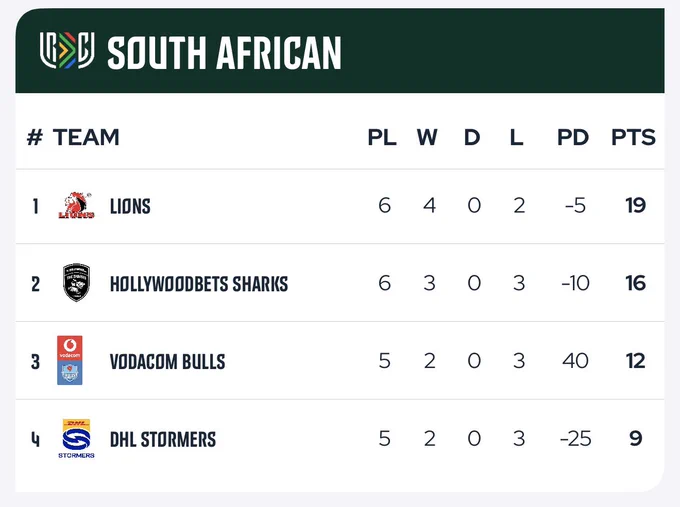Sort by the PTS column header
Image resolution: width=680 pixels, height=507 pixels.
click(633, 137)
